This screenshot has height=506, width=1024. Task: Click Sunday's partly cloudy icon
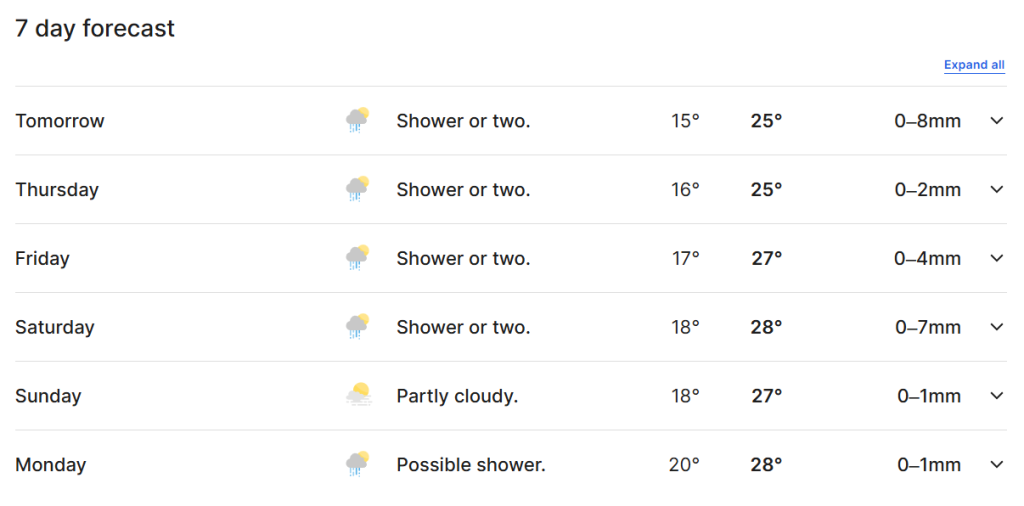tap(358, 395)
